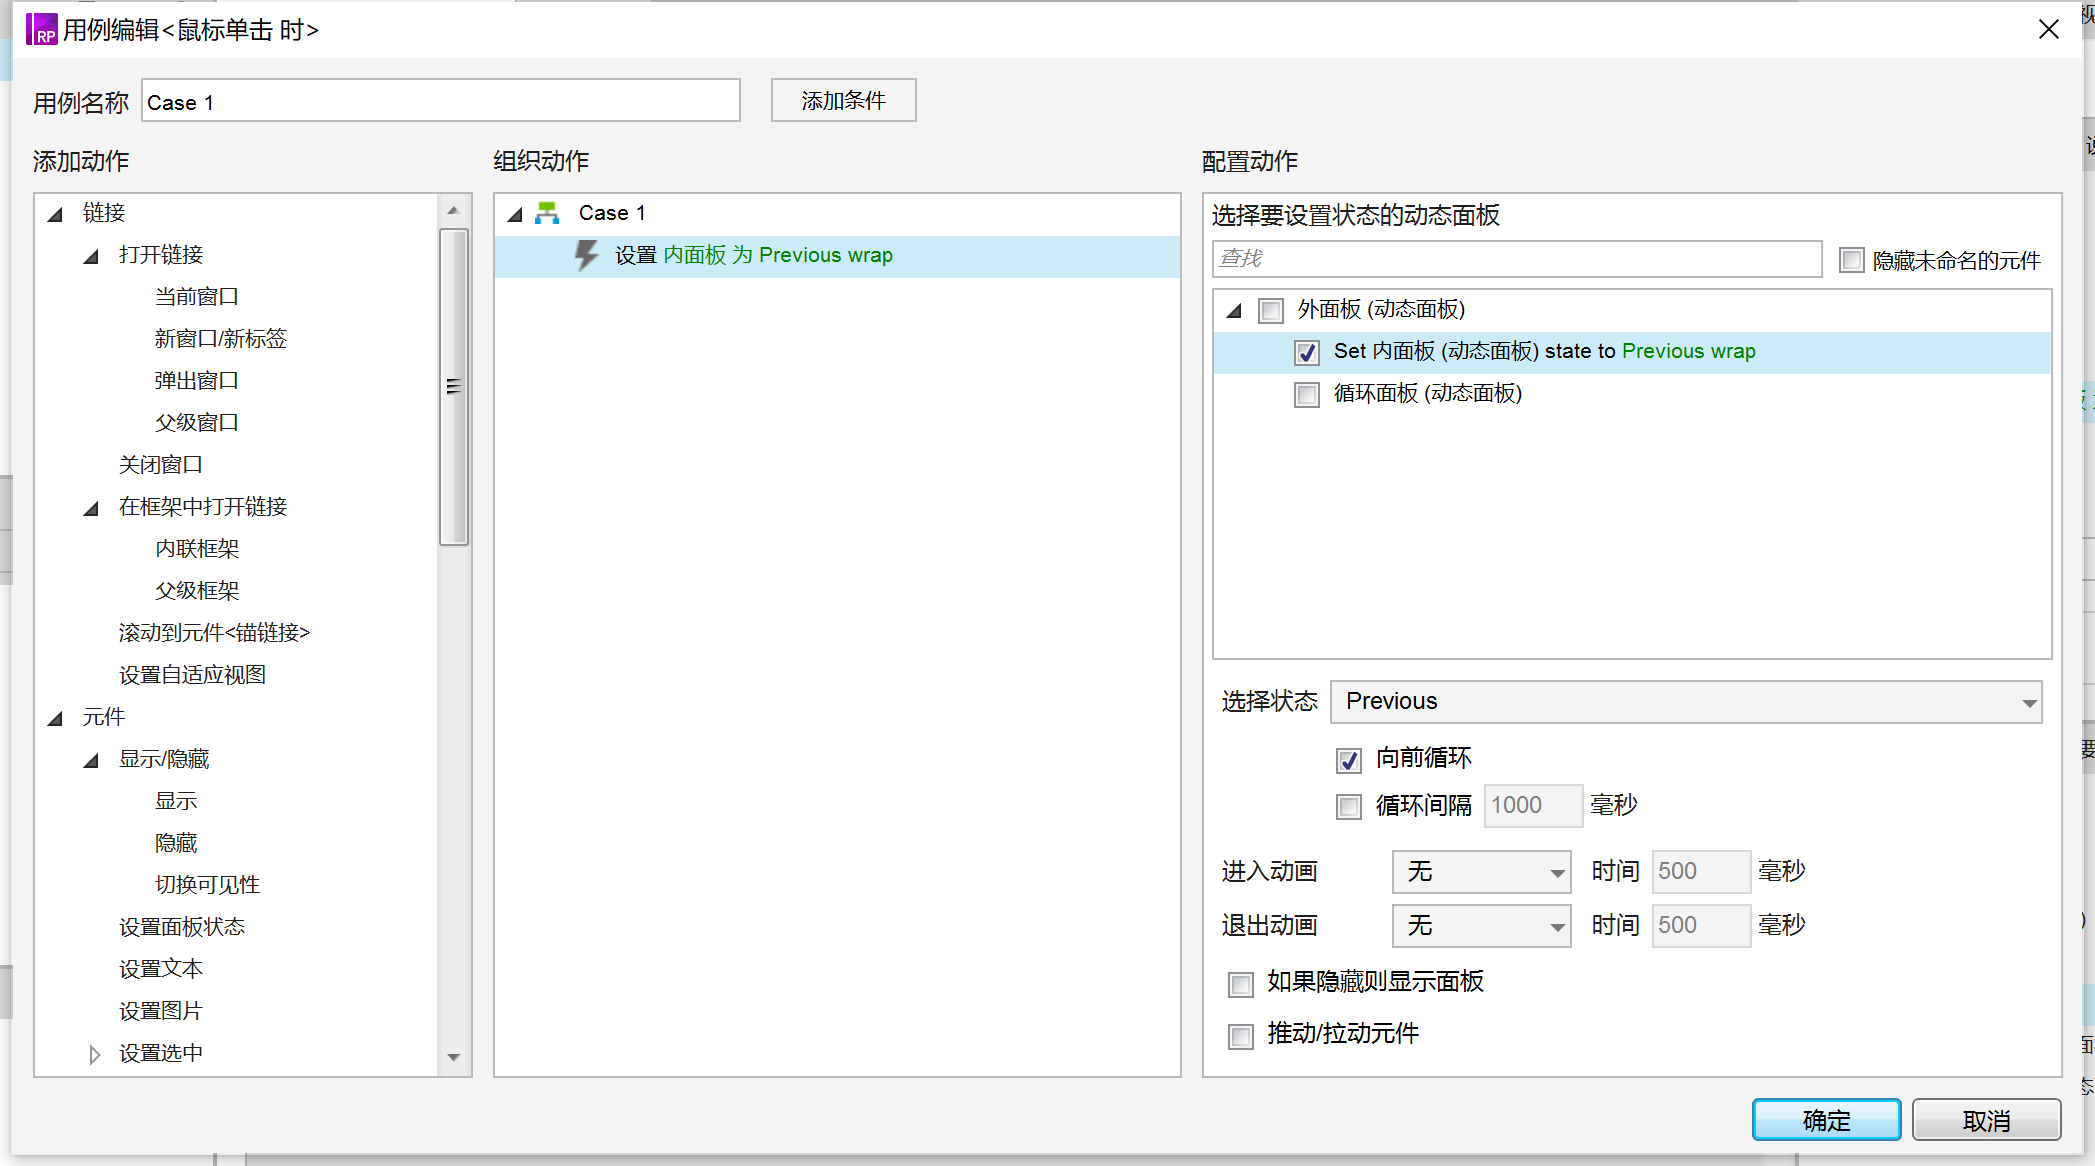
Task: Check the 循环面板 (动态面板) checkbox
Action: [x=1306, y=394]
